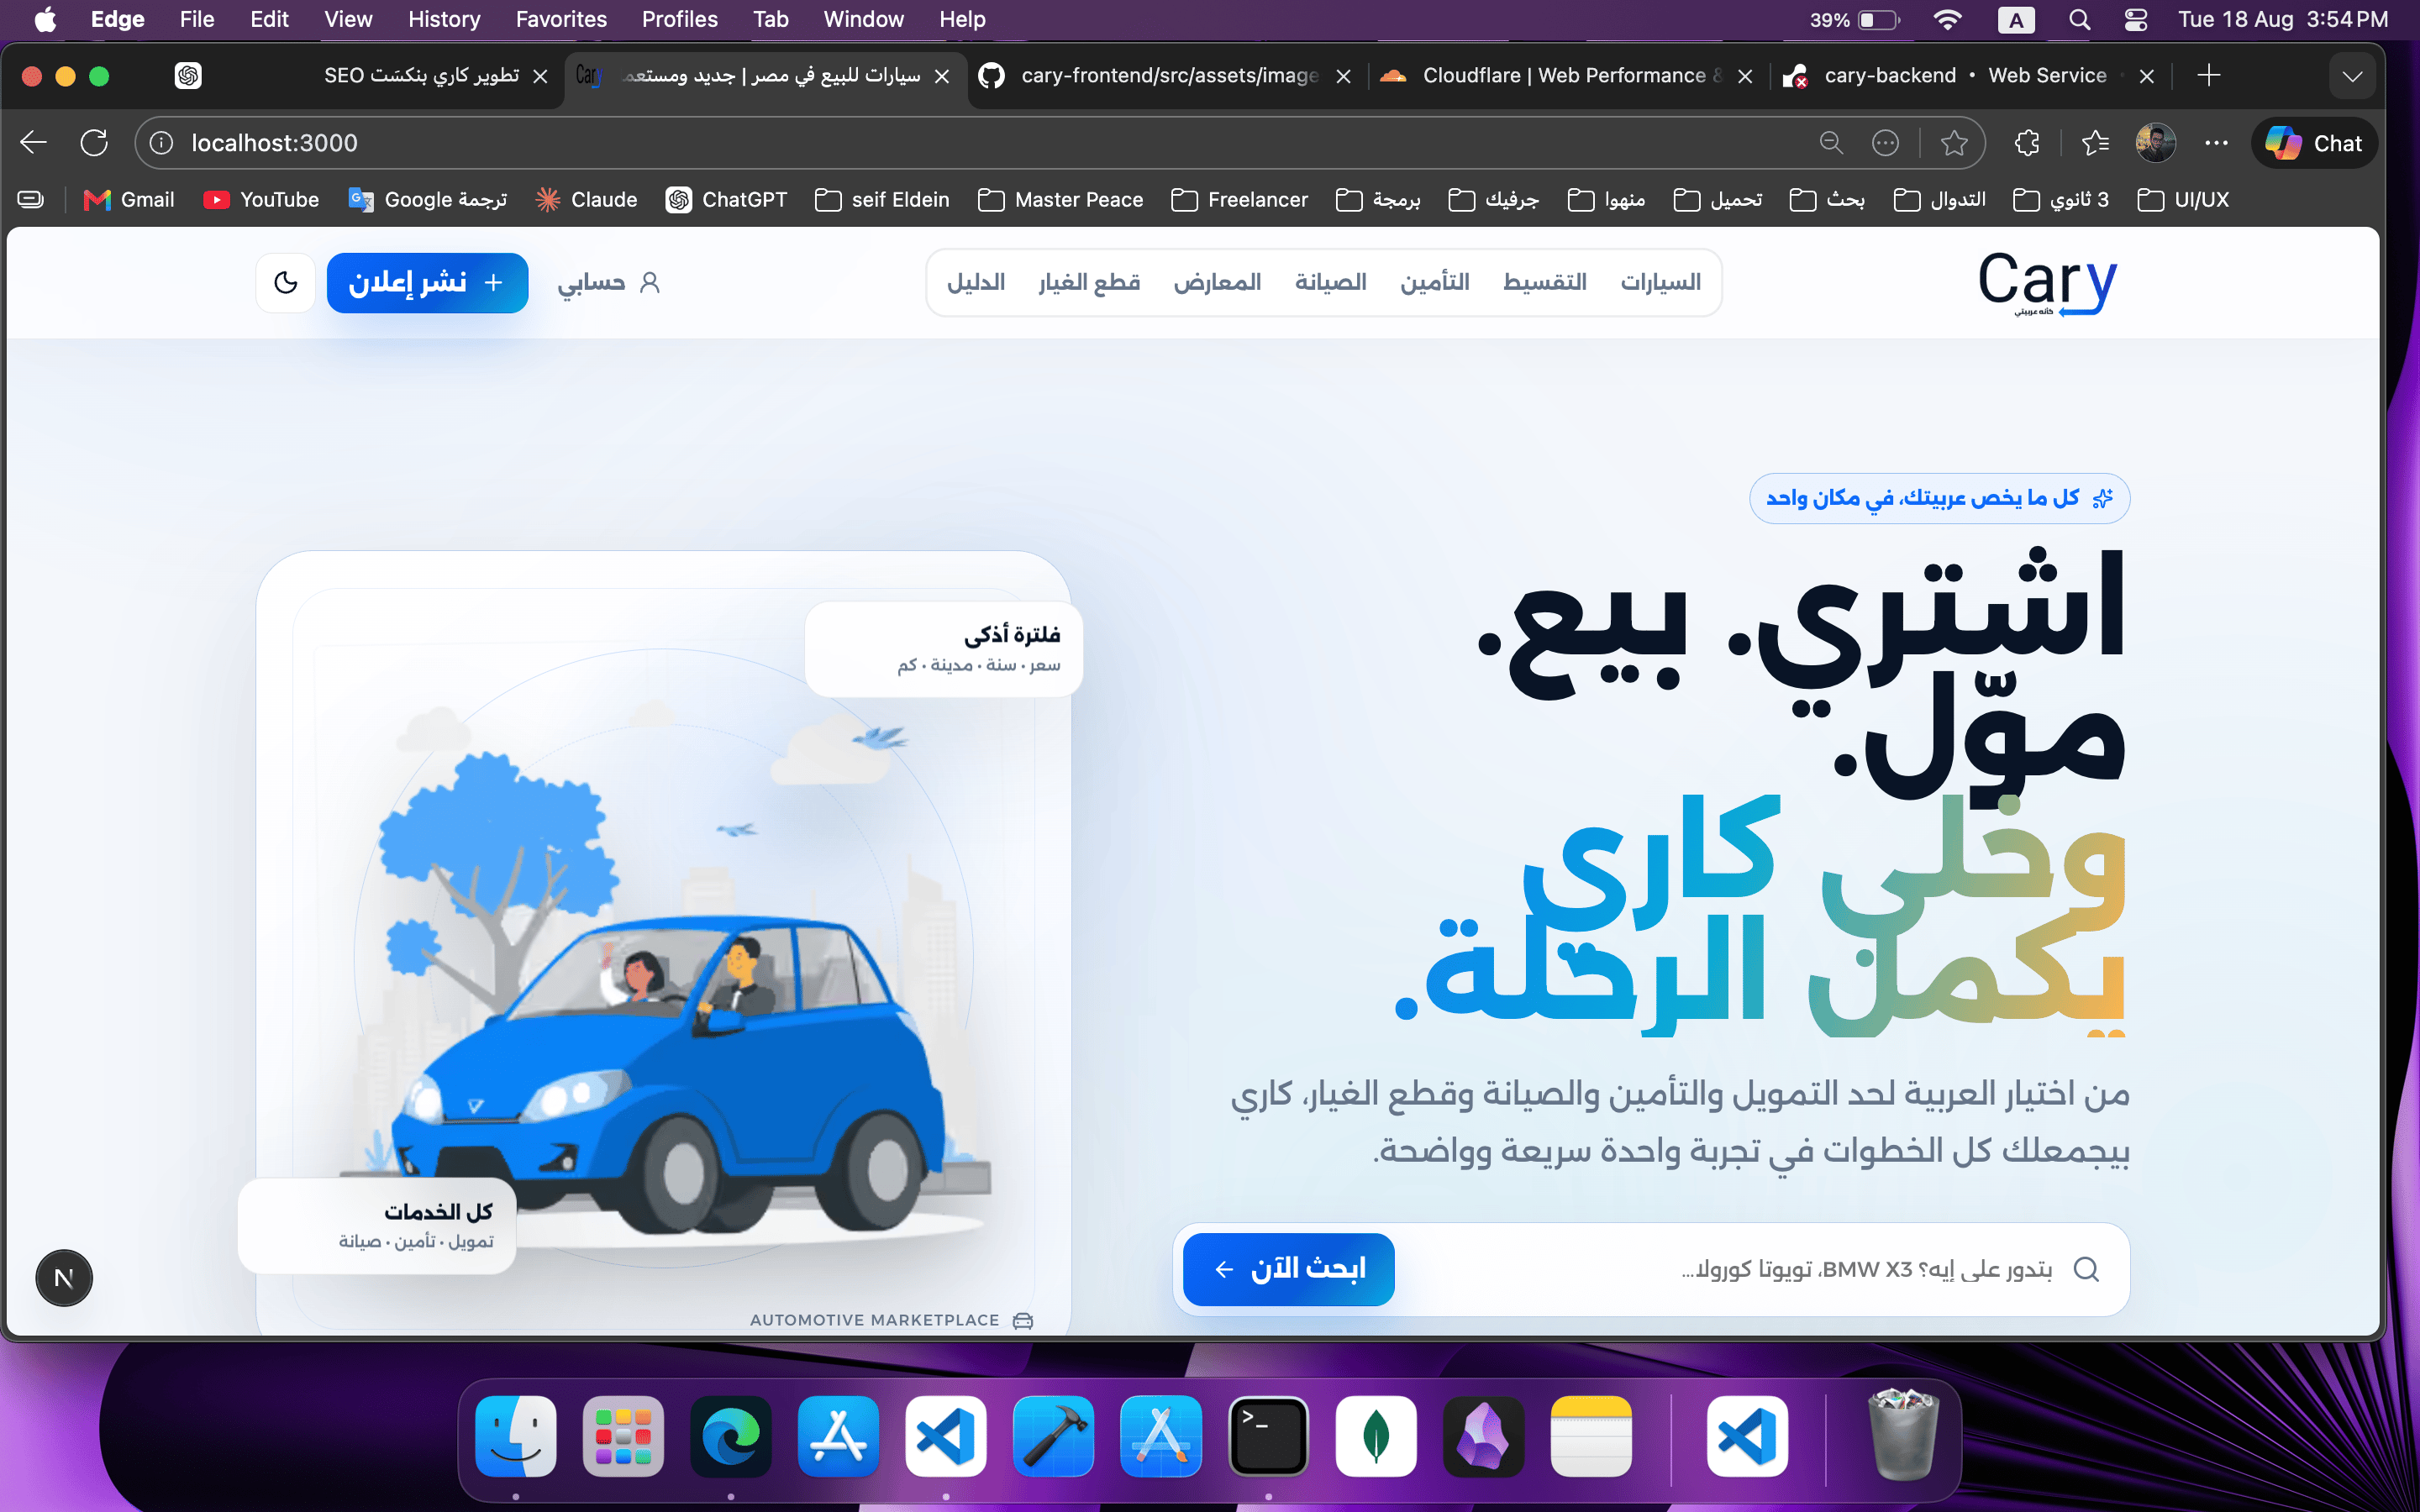Click the zoom out magnifier in address bar
This screenshot has width=2420, height=1512.
(x=1831, y=143)
